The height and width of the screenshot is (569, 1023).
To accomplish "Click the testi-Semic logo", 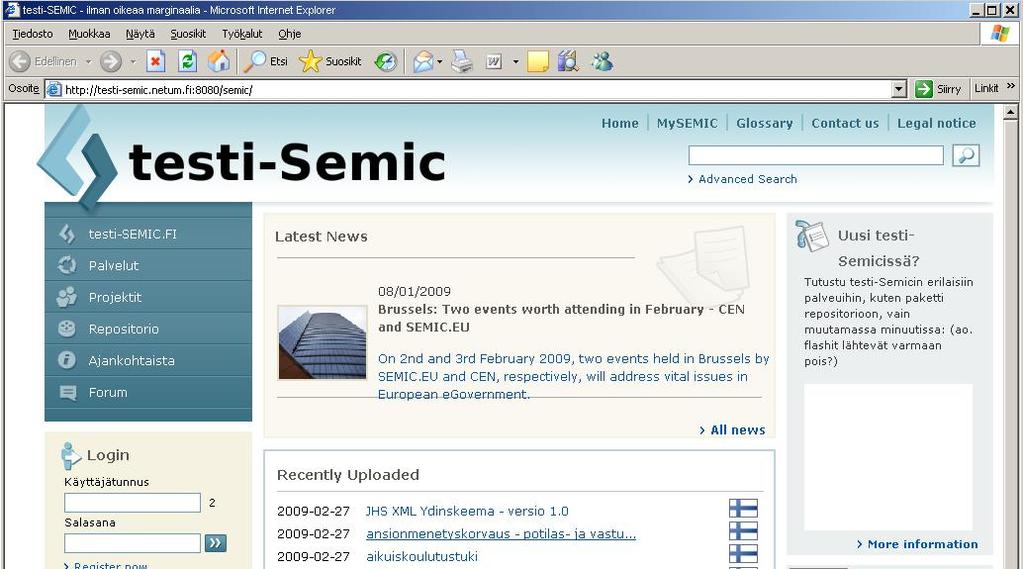I will tap(241, 160).
